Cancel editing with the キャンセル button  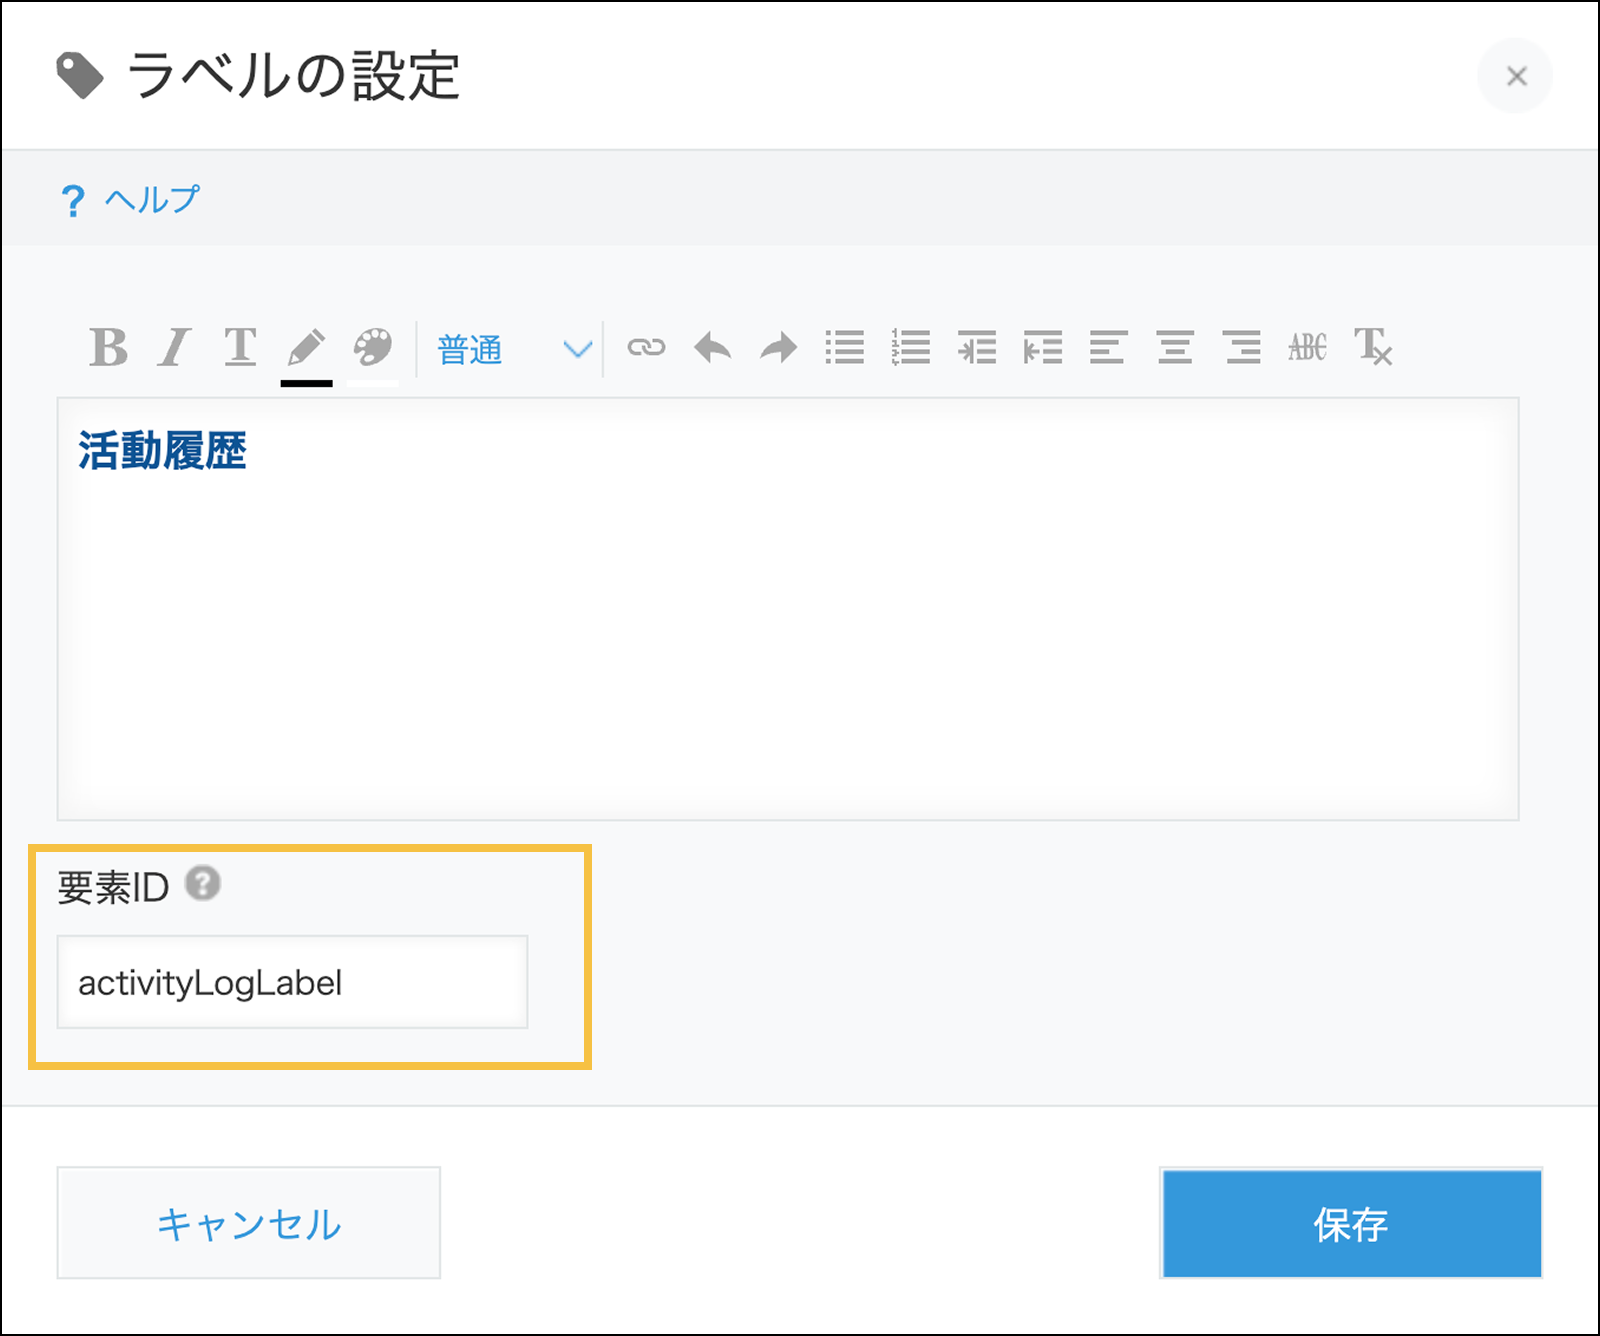tap(248, 1221)
